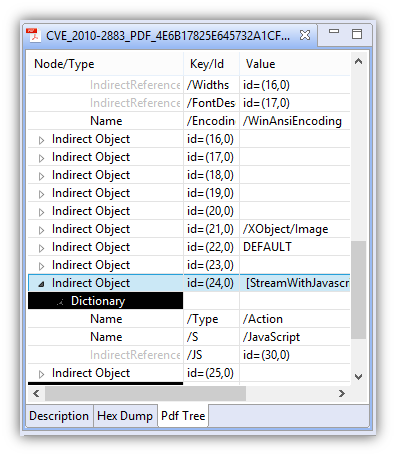This screenshot has width=396, height=456.
Task: Minimize the editor view pane
Action: [334, 31]
